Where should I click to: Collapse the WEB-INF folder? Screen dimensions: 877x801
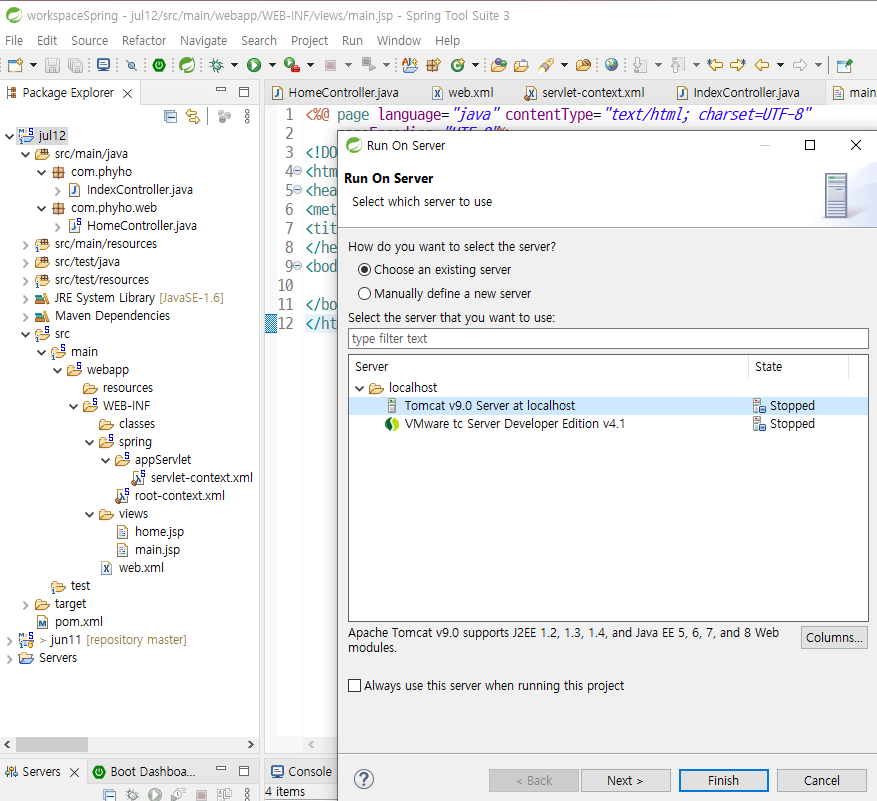[73, 406]
